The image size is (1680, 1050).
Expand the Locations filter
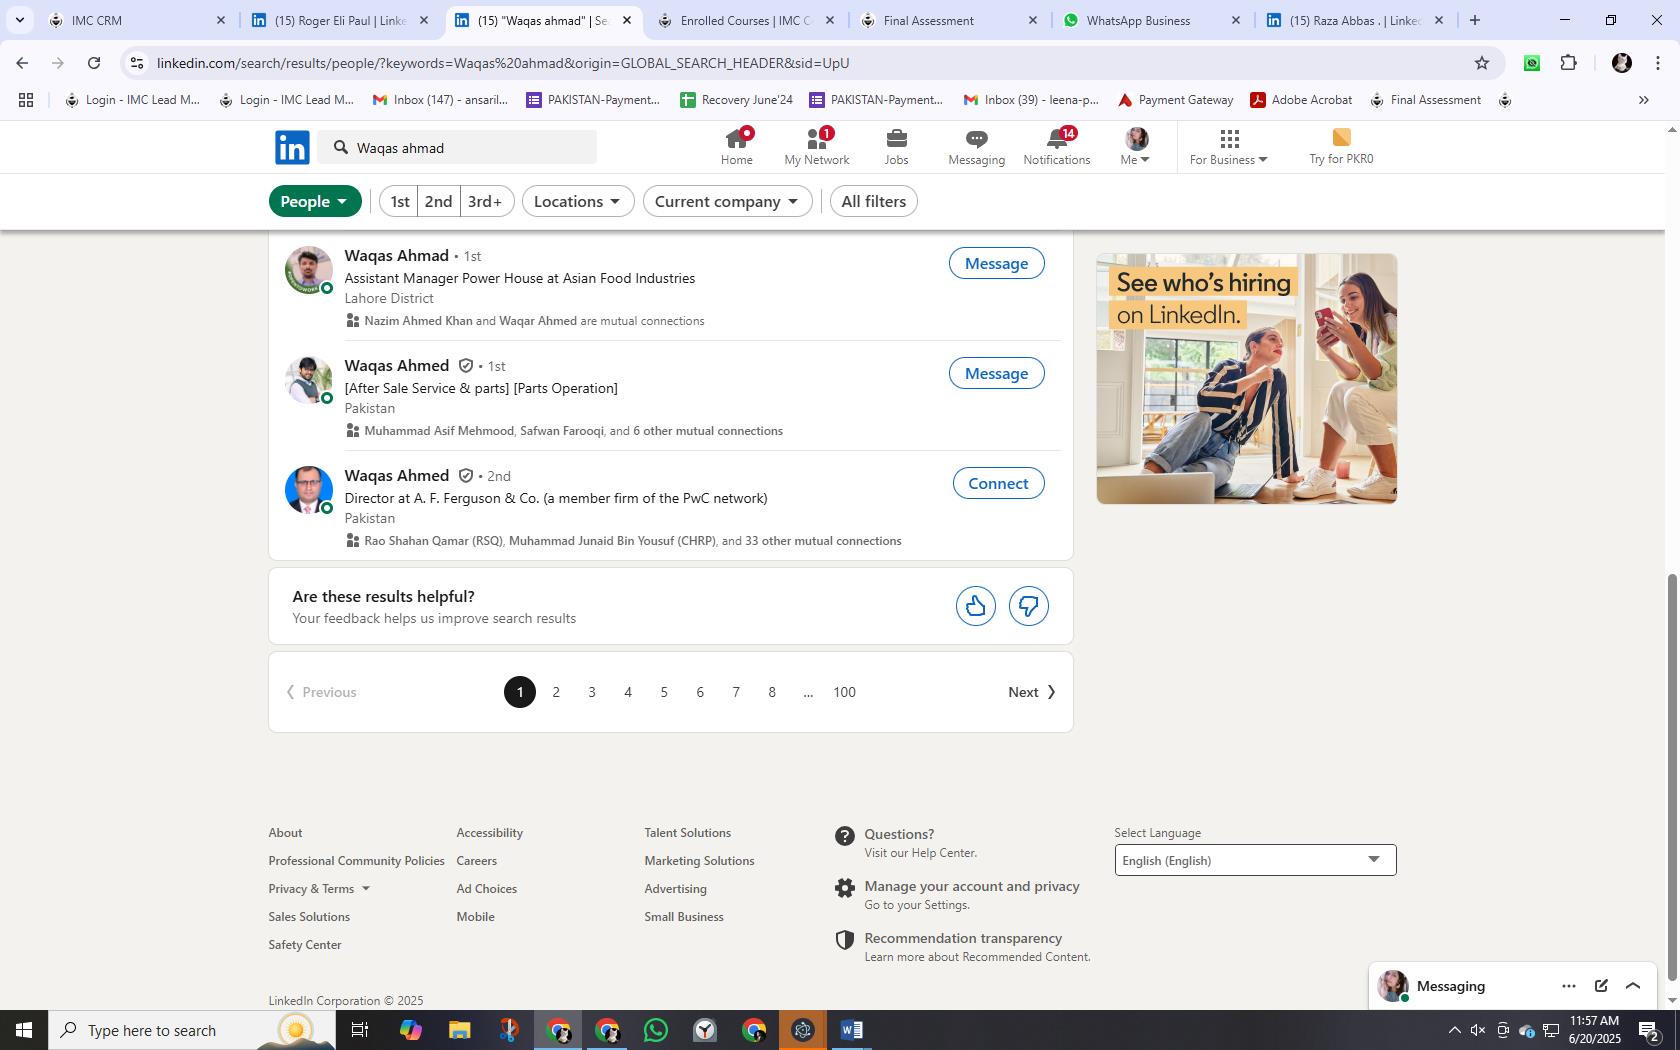click(x=578, y=201)
